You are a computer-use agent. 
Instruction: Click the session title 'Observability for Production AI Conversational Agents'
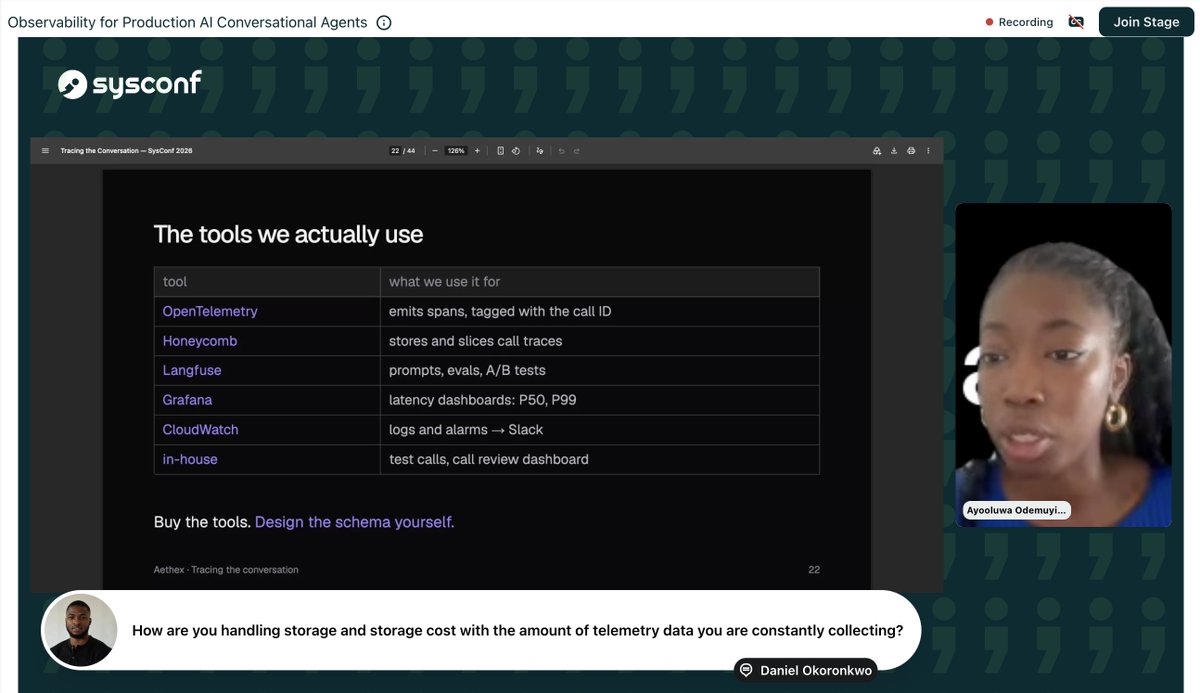point(187,22)
